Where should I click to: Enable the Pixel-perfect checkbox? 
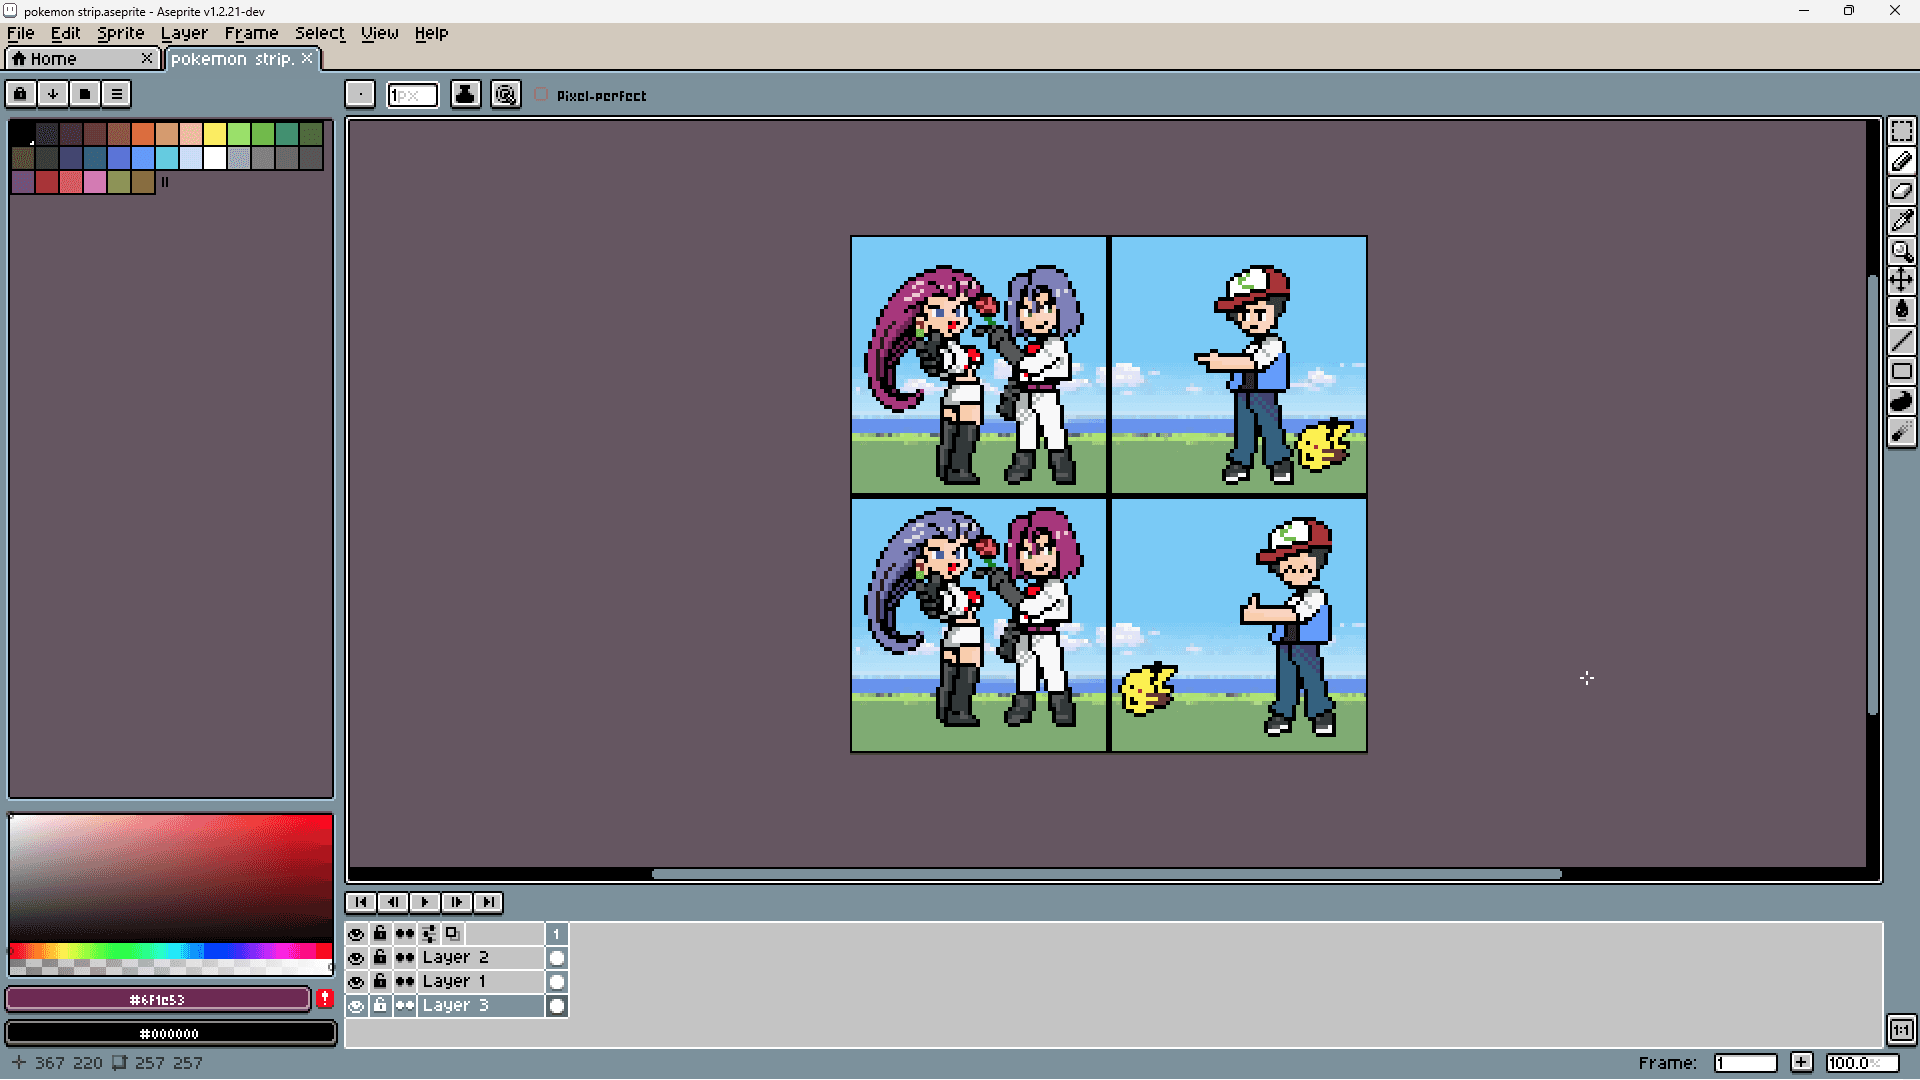[x=541, y=95]
